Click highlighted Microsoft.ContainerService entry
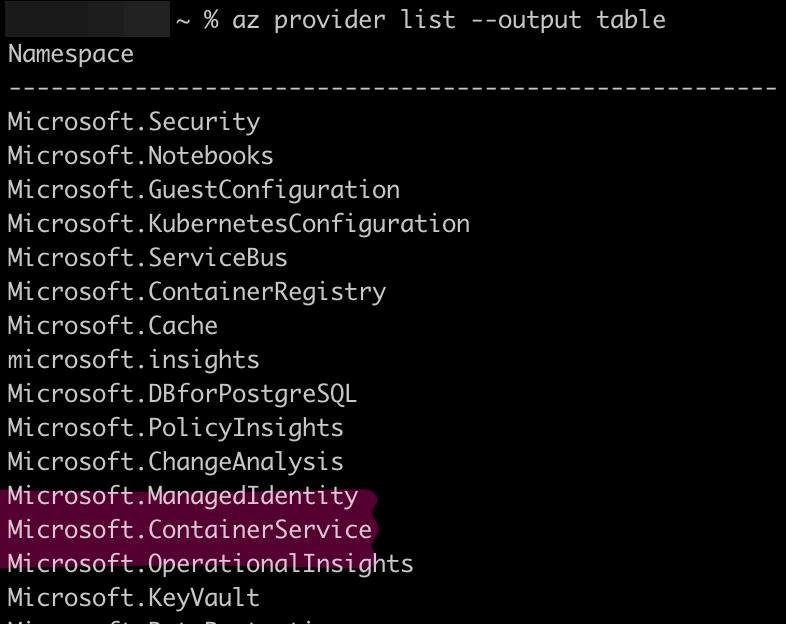Viewport: 786px width, 624px height. pos(189,530)
